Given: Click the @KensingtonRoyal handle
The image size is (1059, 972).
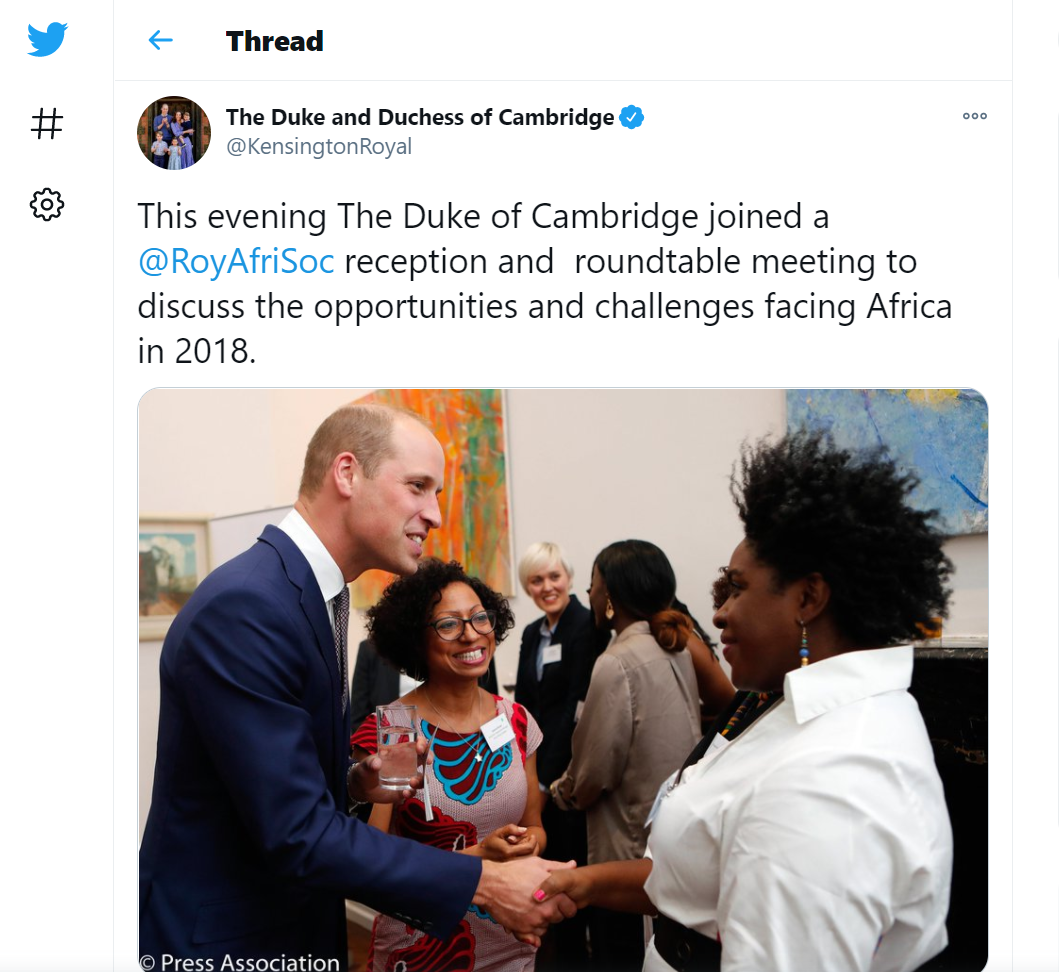Looking at the screenshot, I should (319, 147).
